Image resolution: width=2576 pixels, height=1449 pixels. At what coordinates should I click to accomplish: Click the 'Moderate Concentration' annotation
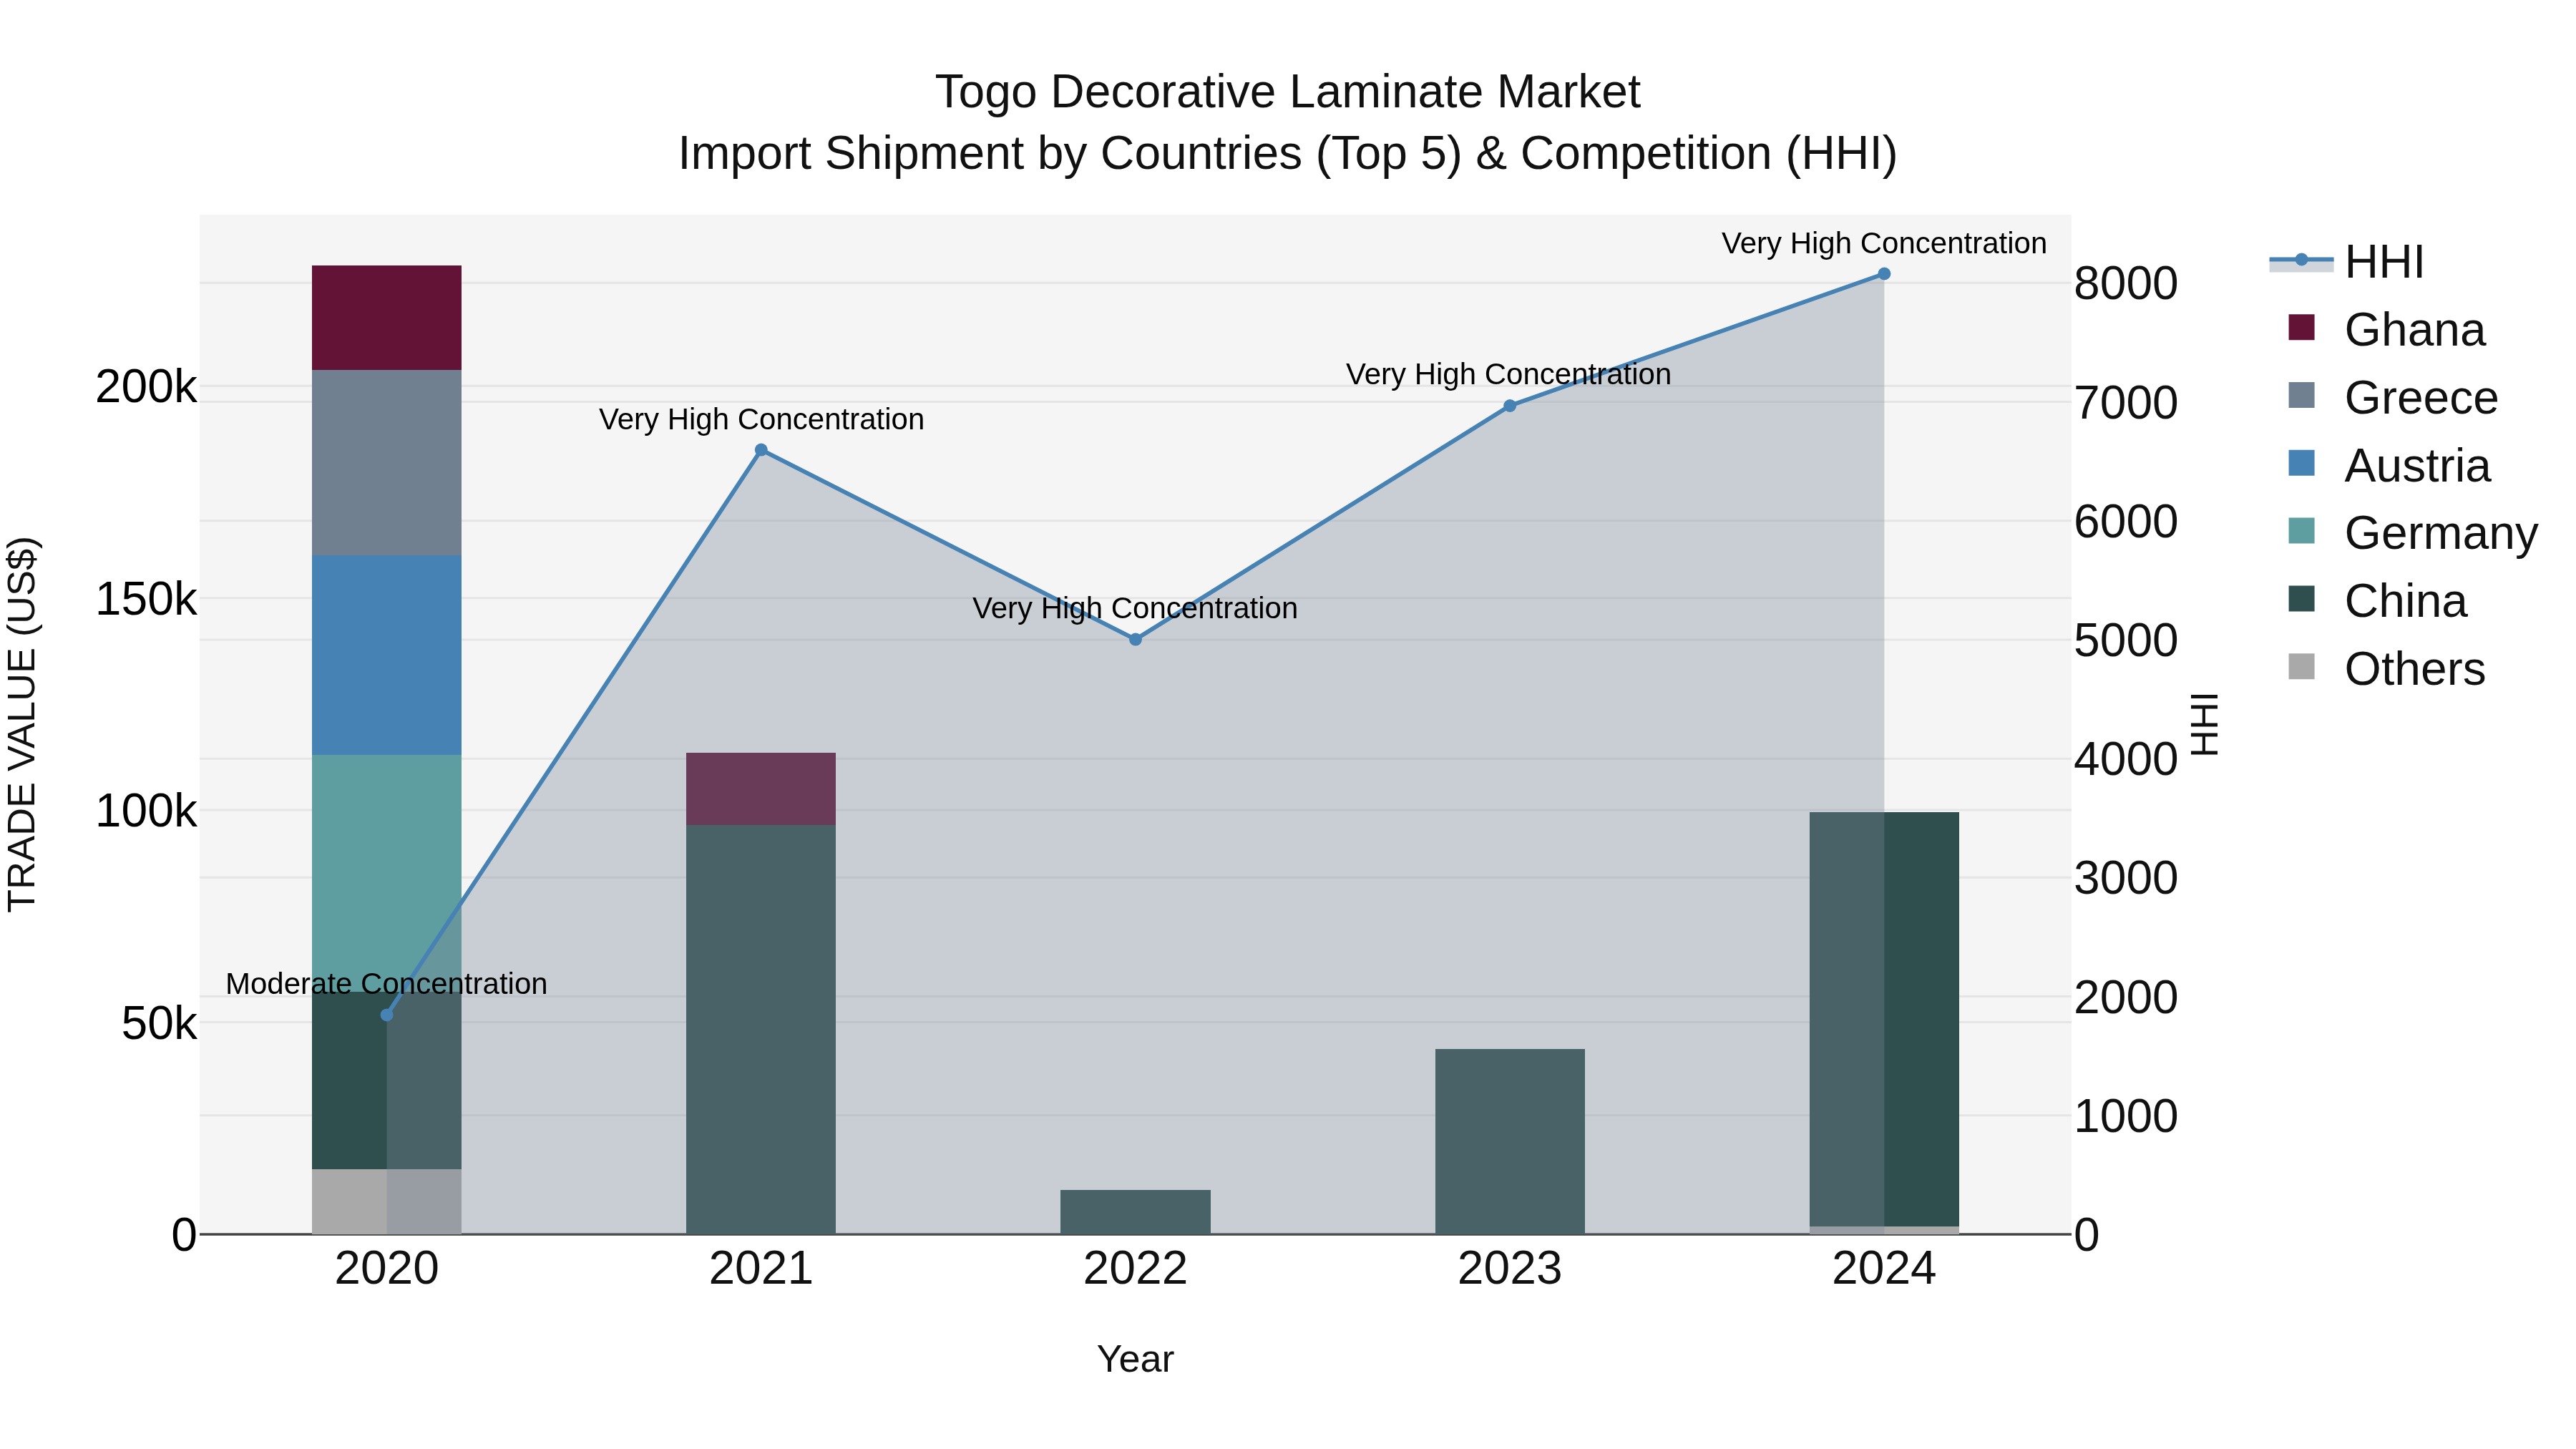pyautogui.click(x=387, y=984)
